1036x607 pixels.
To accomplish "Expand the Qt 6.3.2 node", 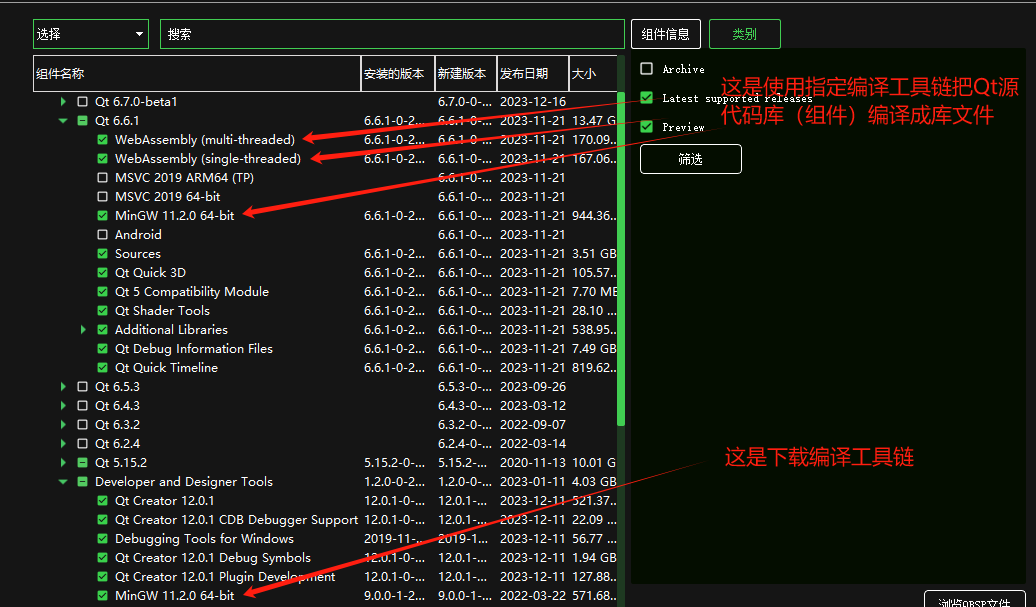I will click(63, 425).
